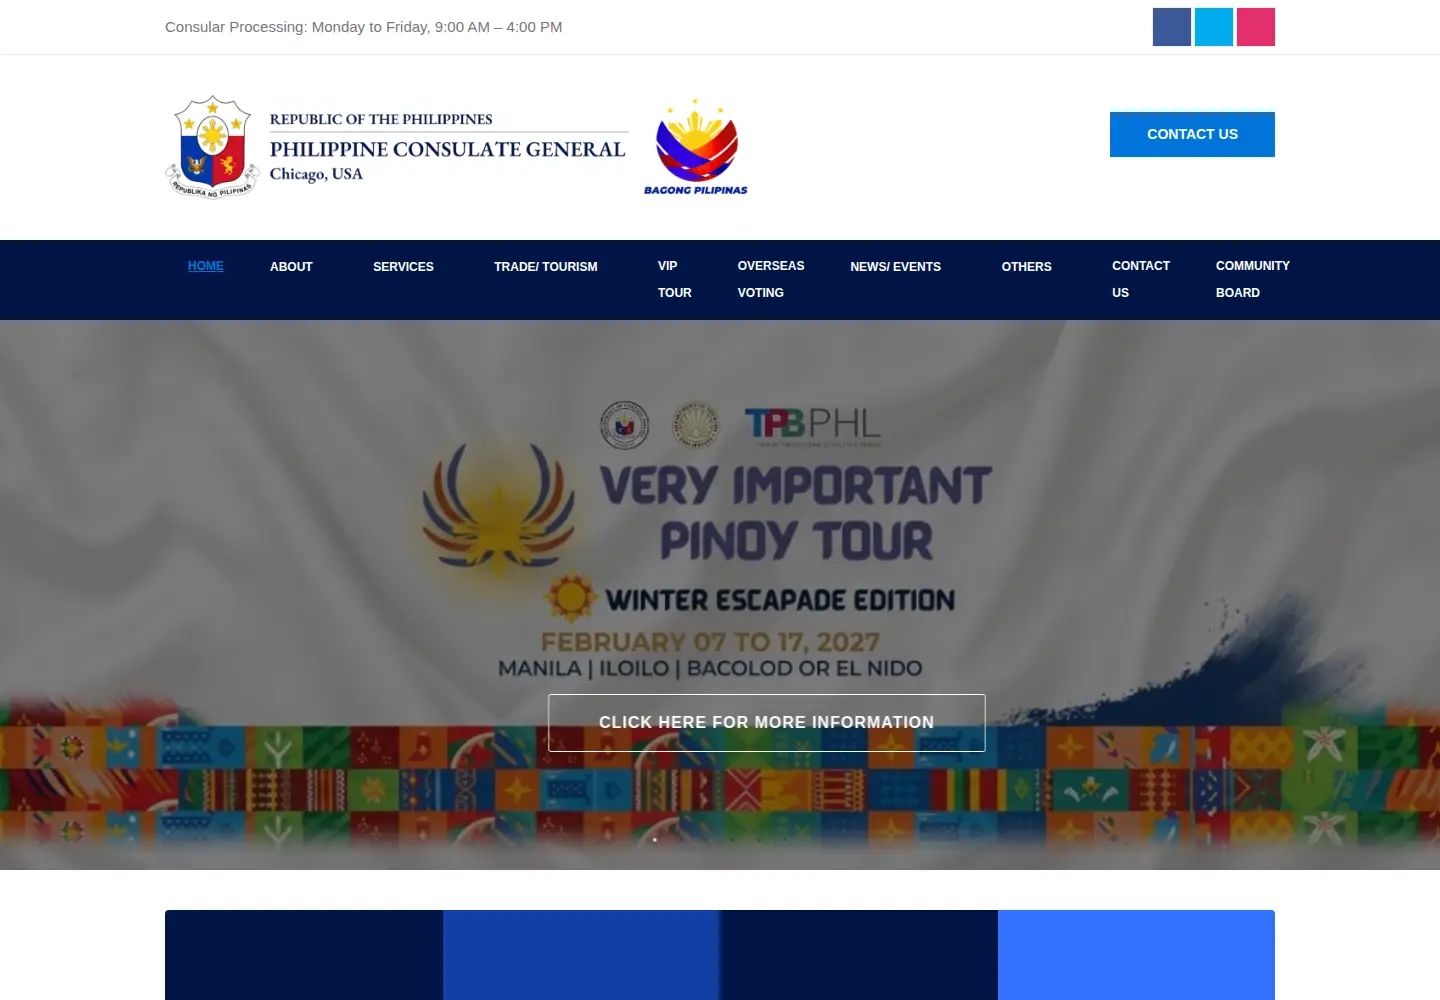Click the Bagong Pilipinas logo
The height and width of the screenshot is (1000, 1440).
tap(696, 147)
